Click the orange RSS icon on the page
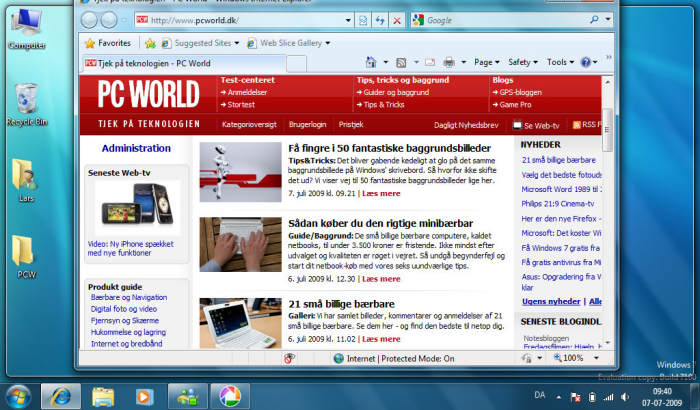Viewport: 700px width, 410px height. click(x=577, y=125)
